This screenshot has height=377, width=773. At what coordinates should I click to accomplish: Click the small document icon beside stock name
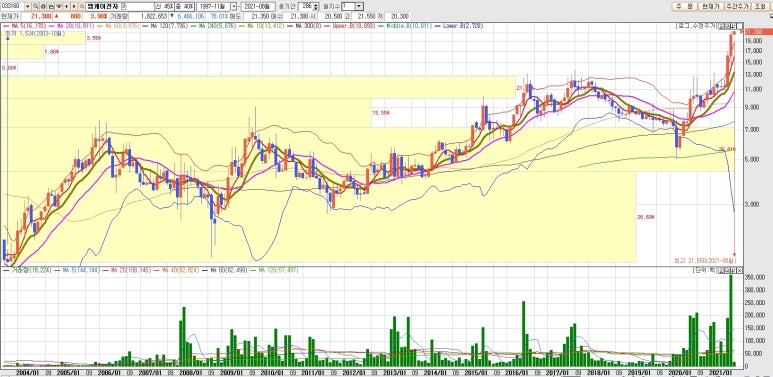[124, 6]
